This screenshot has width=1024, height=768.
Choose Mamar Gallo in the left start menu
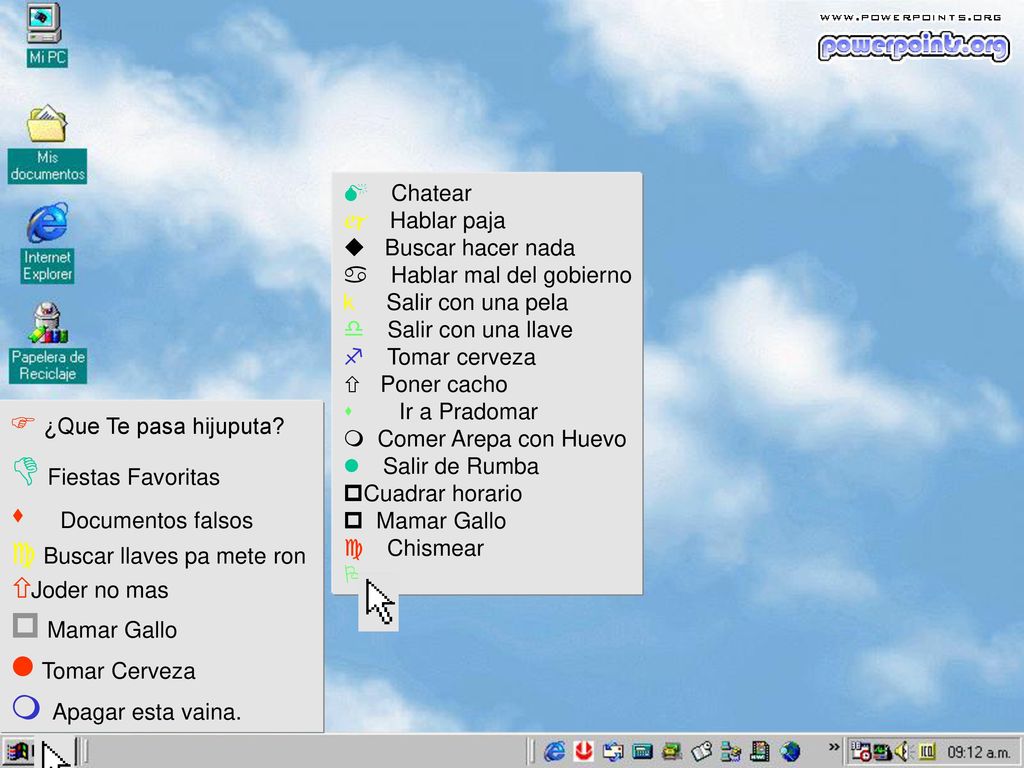tap(112, 630)
